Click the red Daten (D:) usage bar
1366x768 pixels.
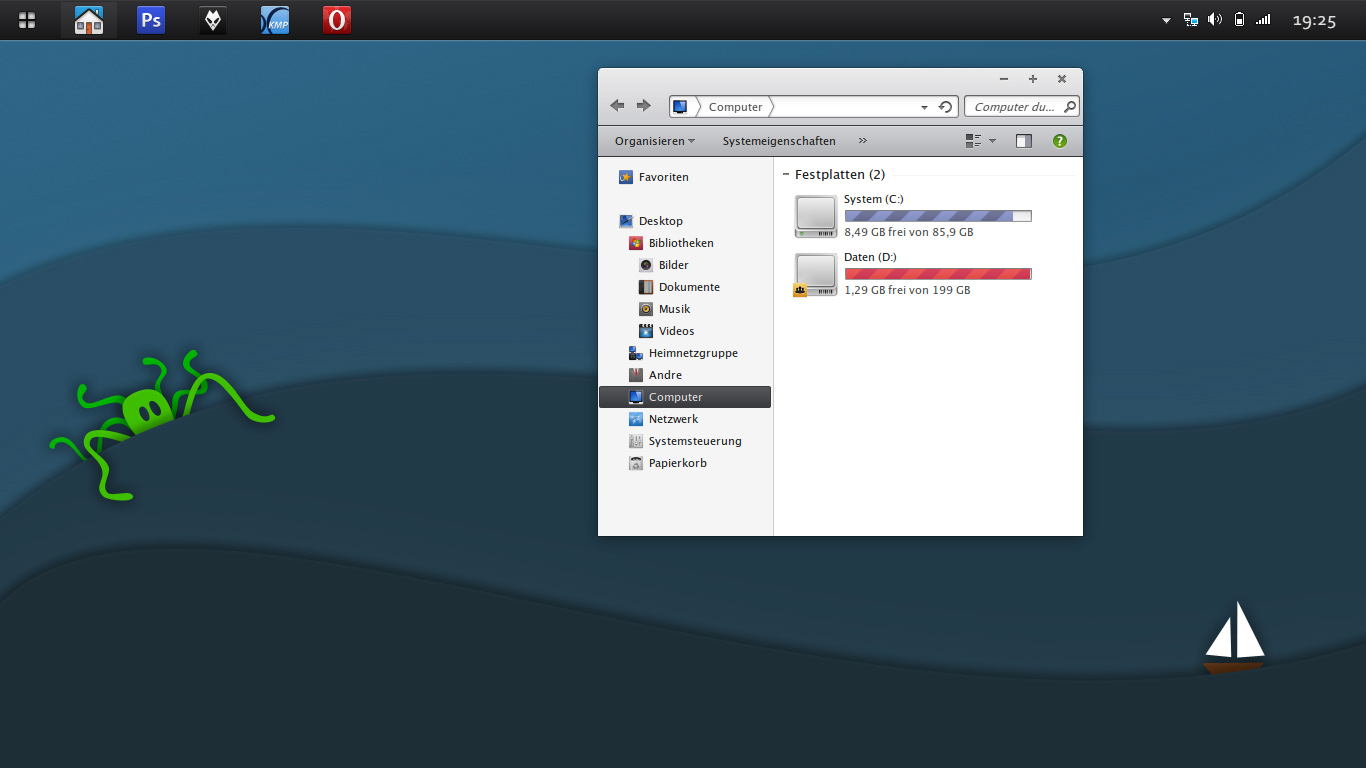tap(938, 274)
